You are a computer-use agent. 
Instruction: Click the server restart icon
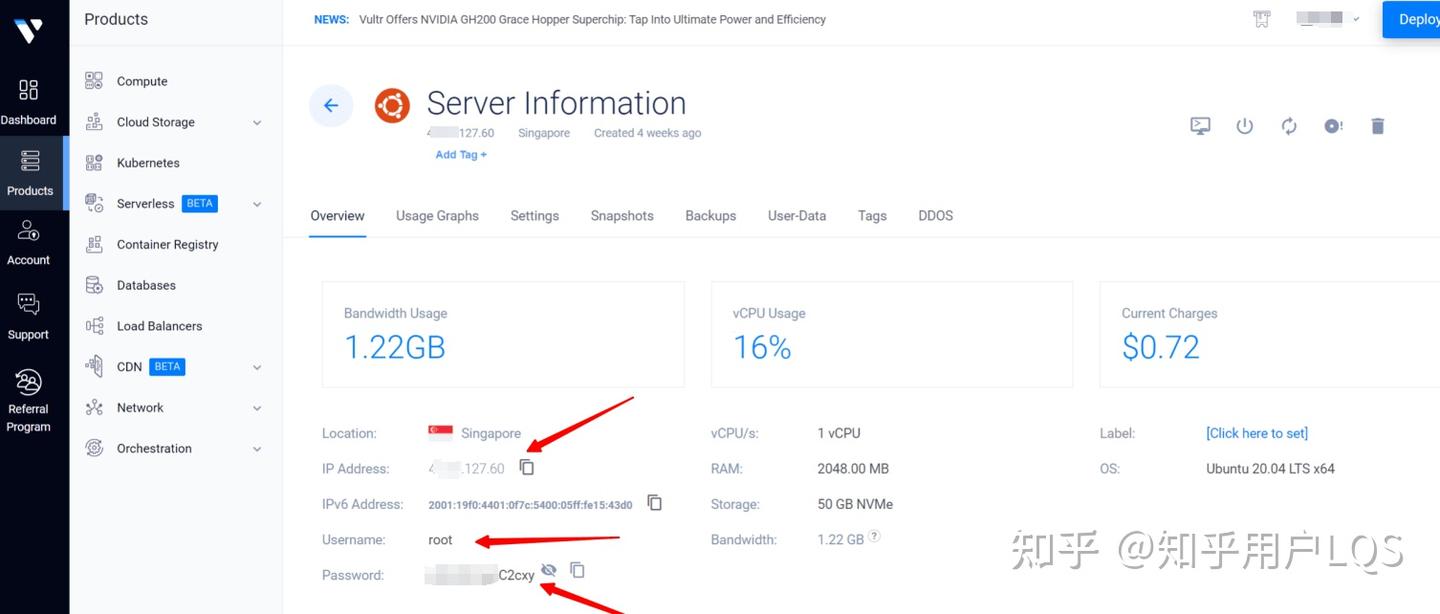1289,126
